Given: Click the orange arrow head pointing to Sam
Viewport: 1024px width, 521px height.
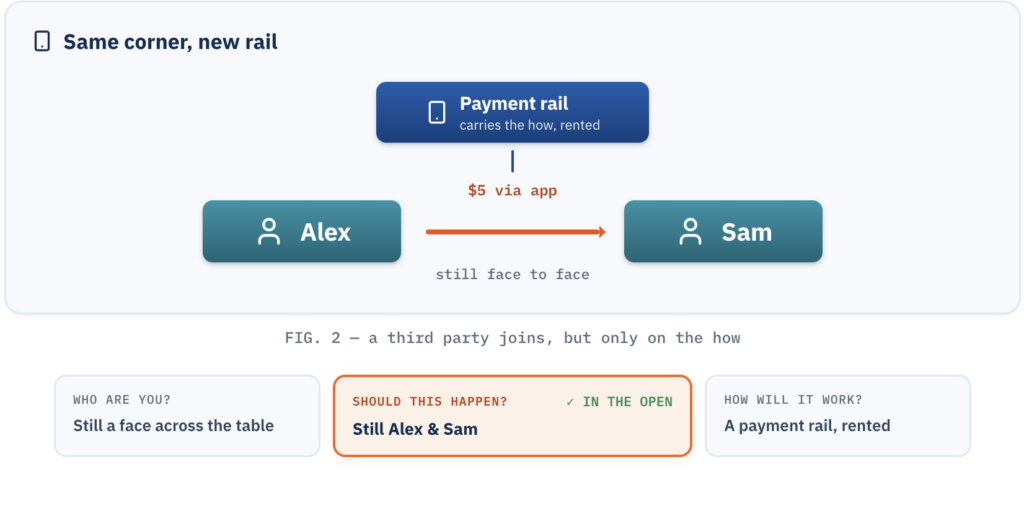Looking at the screenshot, I should pyautogui.click(x=602, y=232).
